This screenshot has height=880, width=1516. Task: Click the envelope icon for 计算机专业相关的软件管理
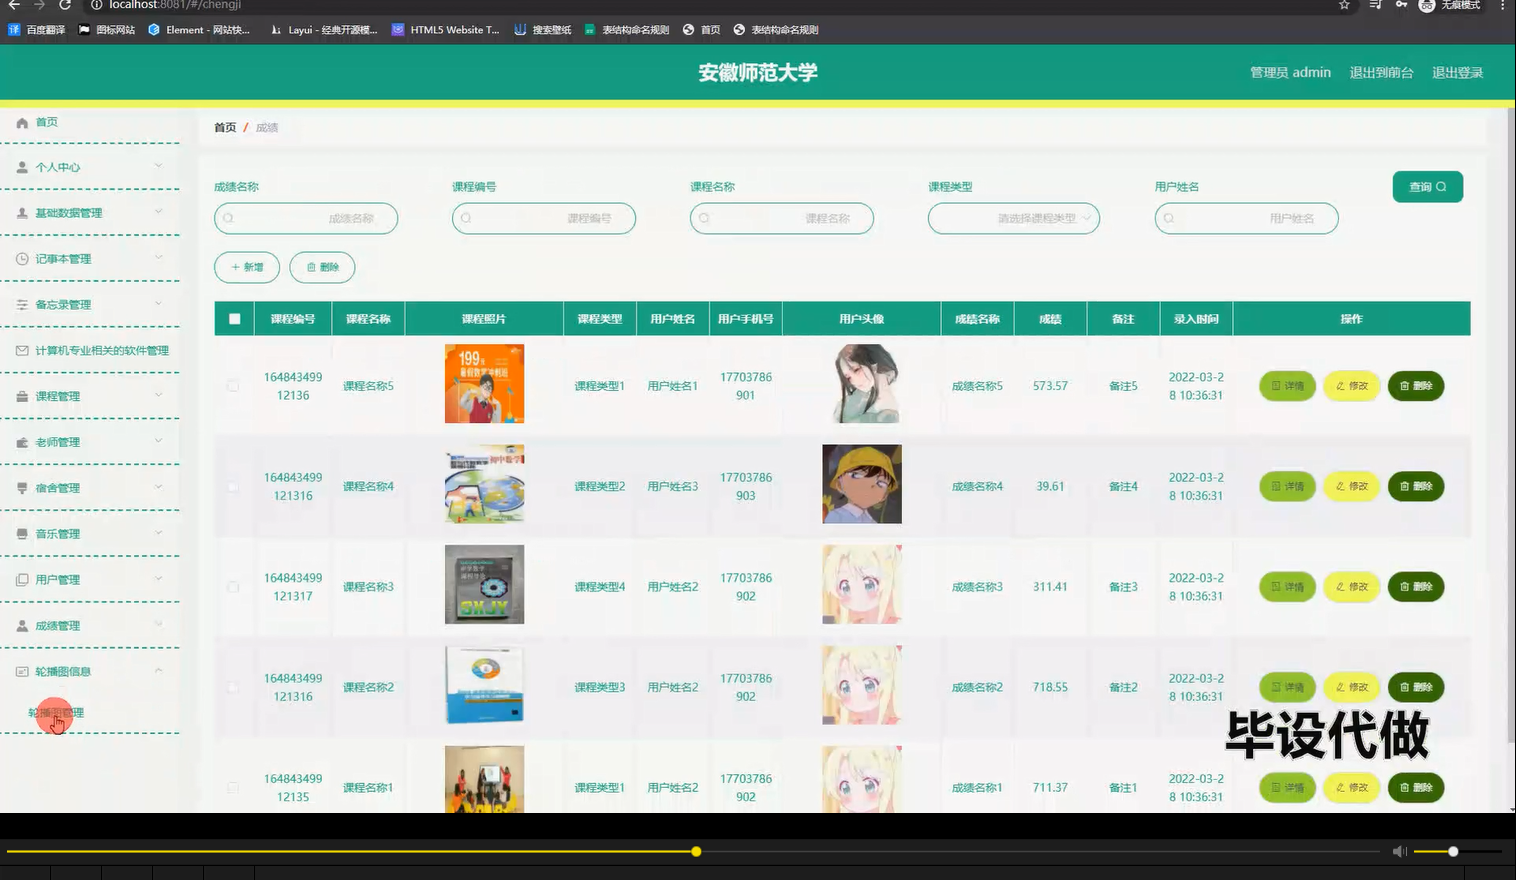click(x=22, y=350)
